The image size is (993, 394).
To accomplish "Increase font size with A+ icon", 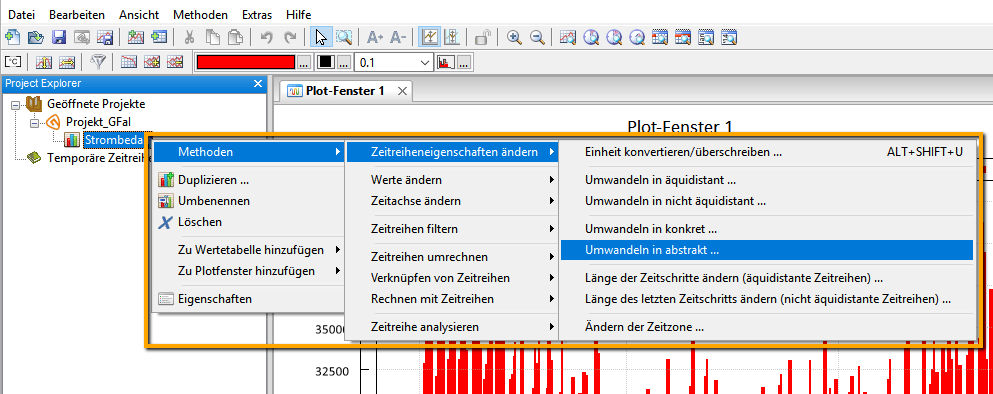I will [x=375, y=37].
